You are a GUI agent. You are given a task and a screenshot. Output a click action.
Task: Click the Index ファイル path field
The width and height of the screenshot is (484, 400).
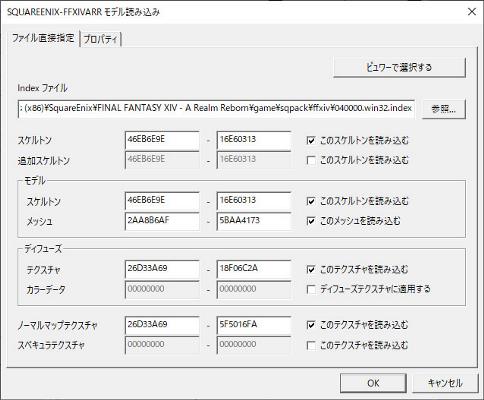click(216, 108)
